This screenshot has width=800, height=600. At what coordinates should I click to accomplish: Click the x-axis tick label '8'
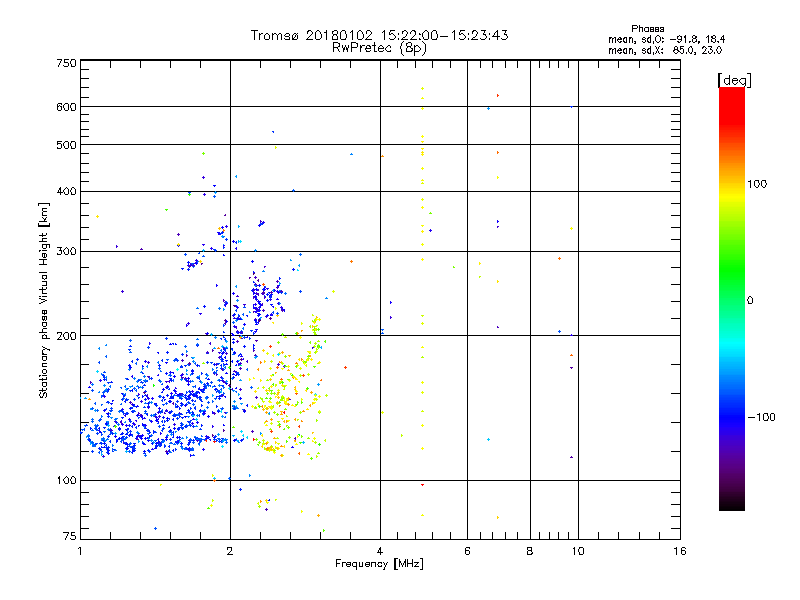[530, 551]
